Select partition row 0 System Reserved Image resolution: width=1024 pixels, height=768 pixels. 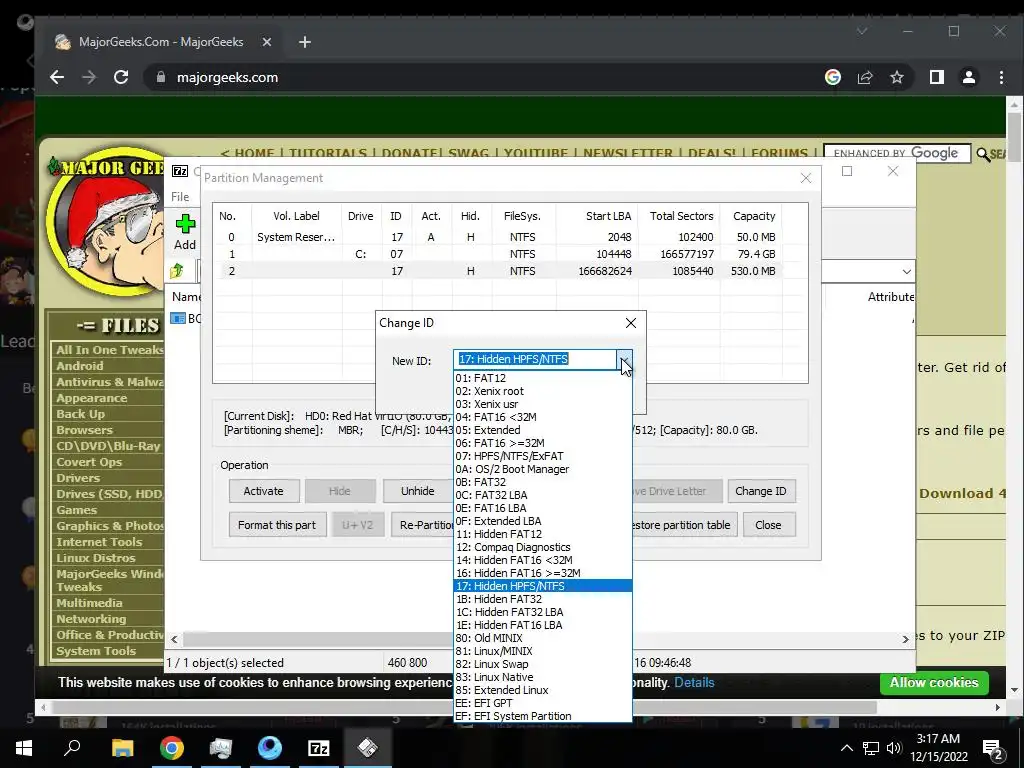(x=500, y=237)
